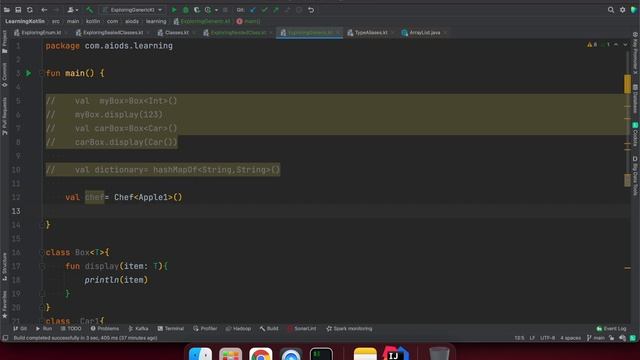Open Chrome from the dock
640x360 pixels.
[x=260, y=354]
